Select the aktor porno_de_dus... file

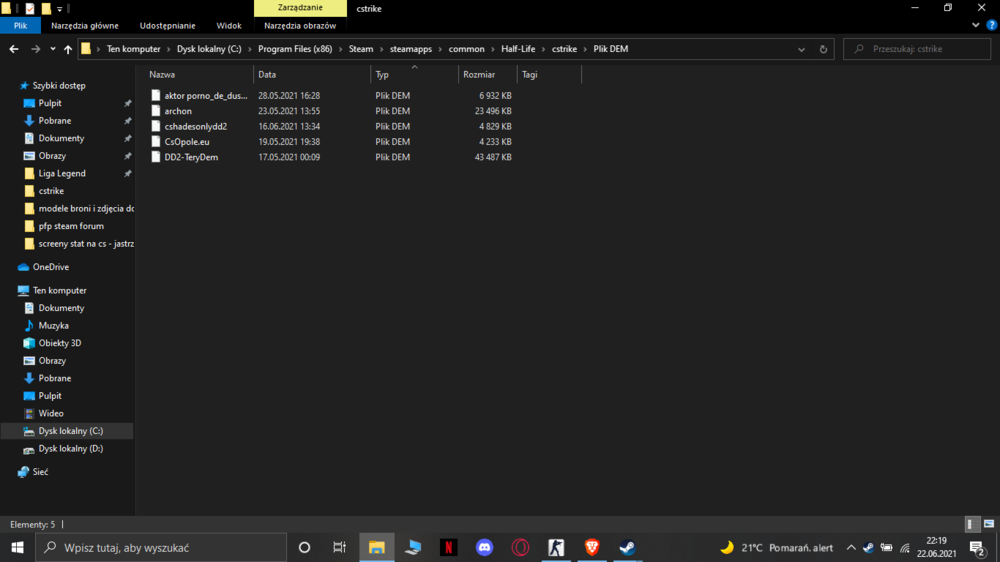pyautogui.click(x=205, y=96)
